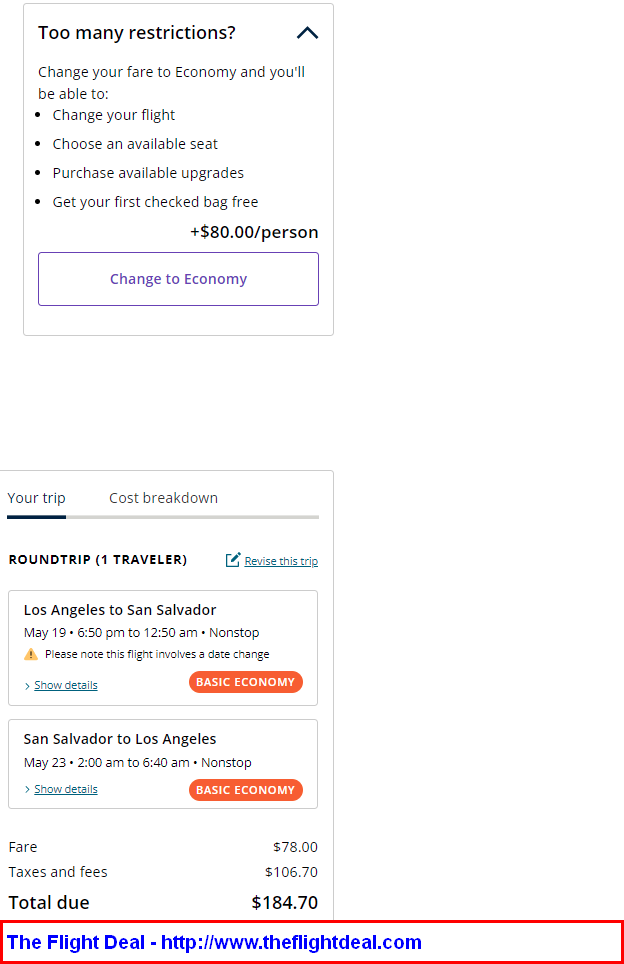Expand Show details for San Salvador return
Screen dimensions: 624x964
(66, 789)
